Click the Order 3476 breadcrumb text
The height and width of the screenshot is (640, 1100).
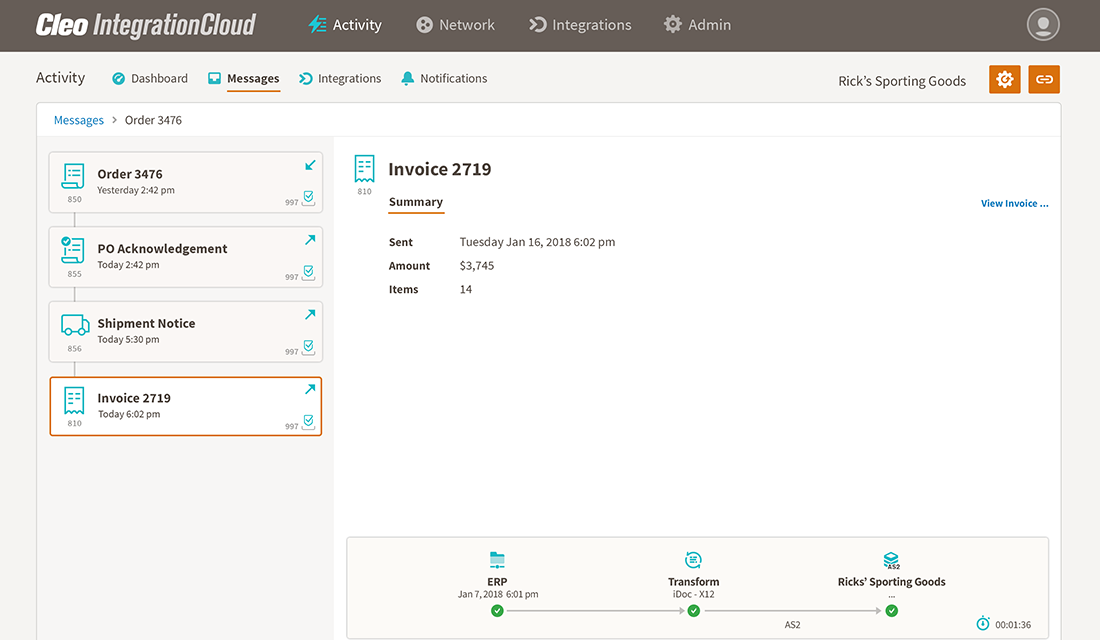153,120
